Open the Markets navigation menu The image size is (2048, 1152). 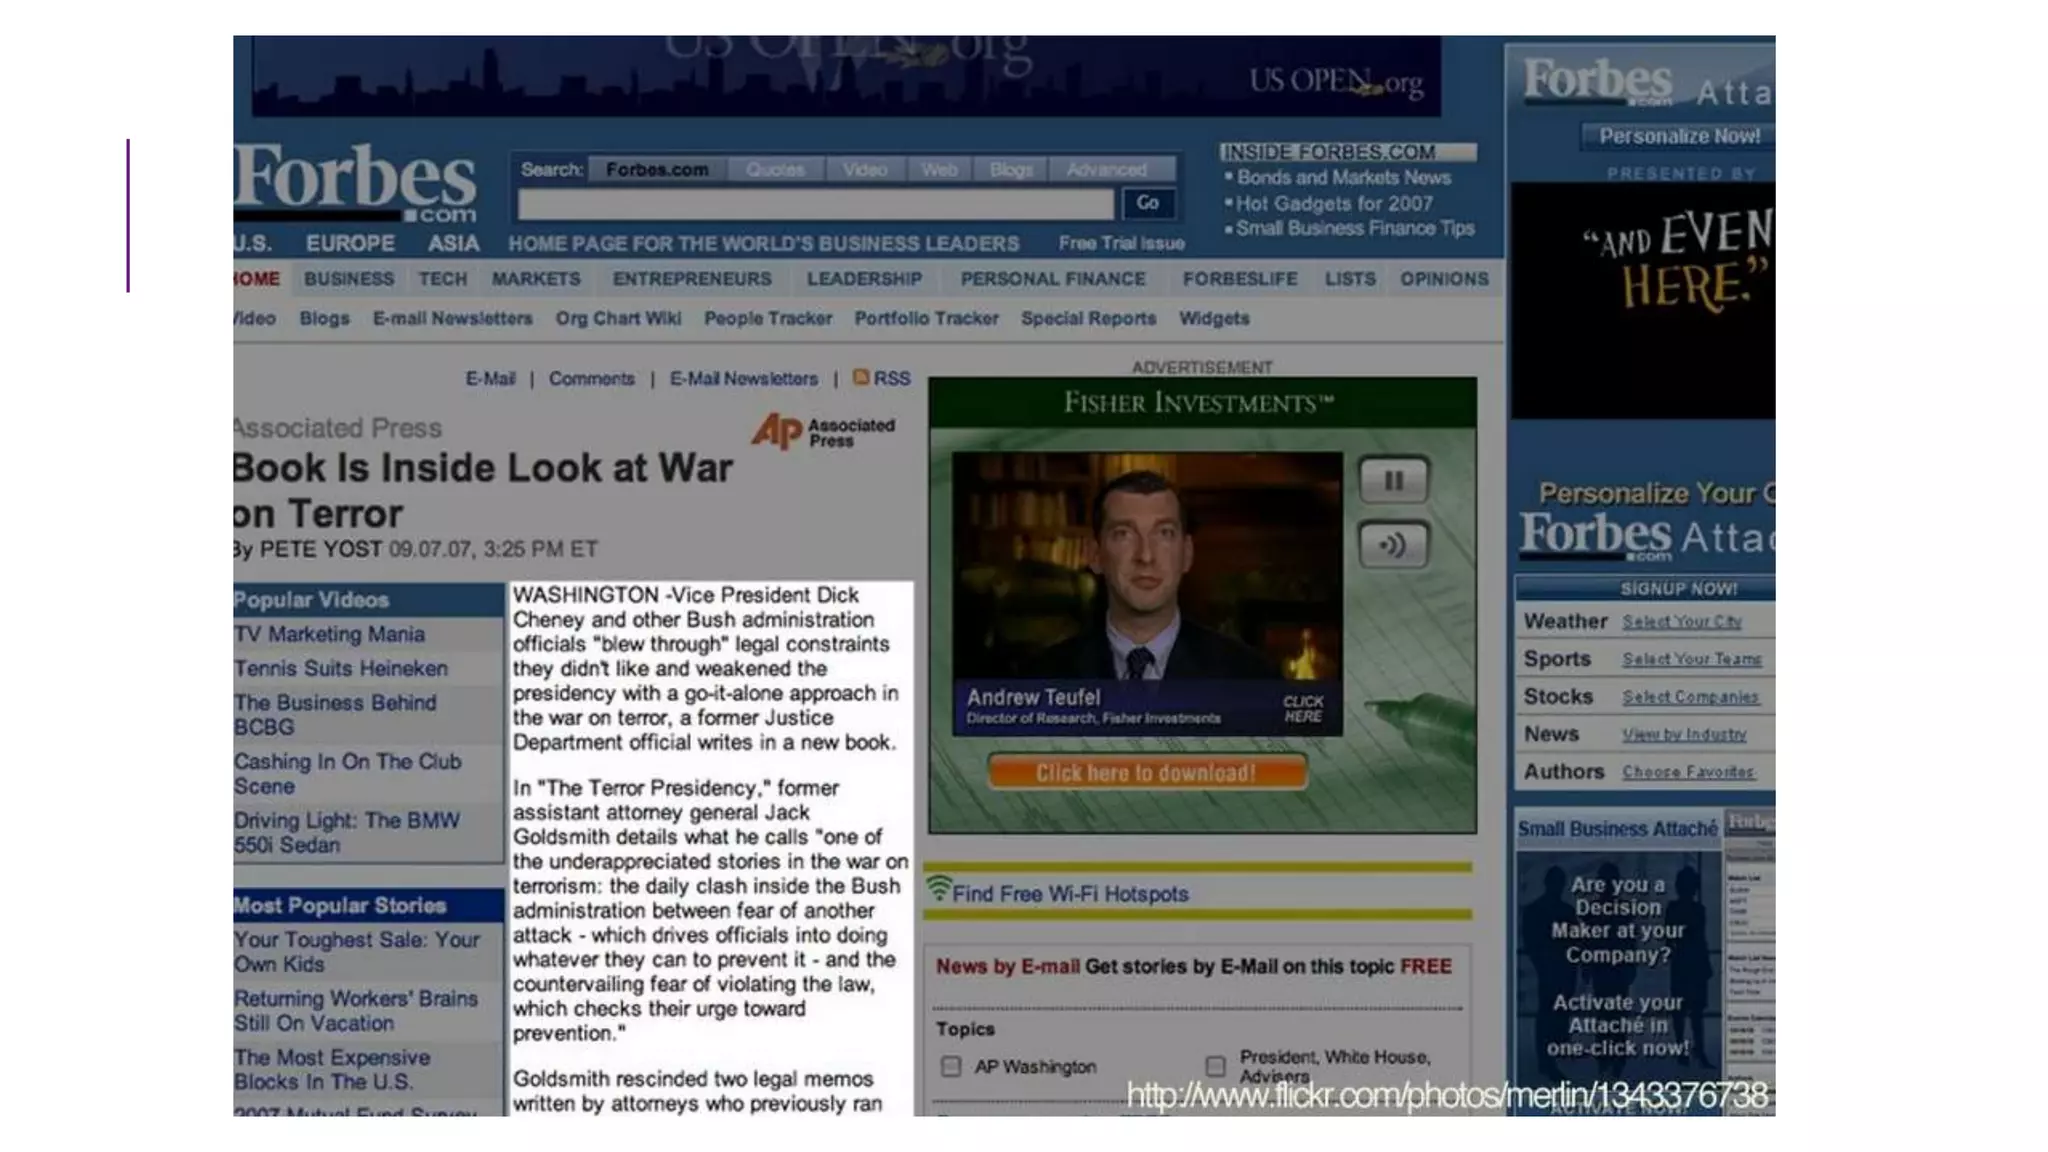click(536, 279)
